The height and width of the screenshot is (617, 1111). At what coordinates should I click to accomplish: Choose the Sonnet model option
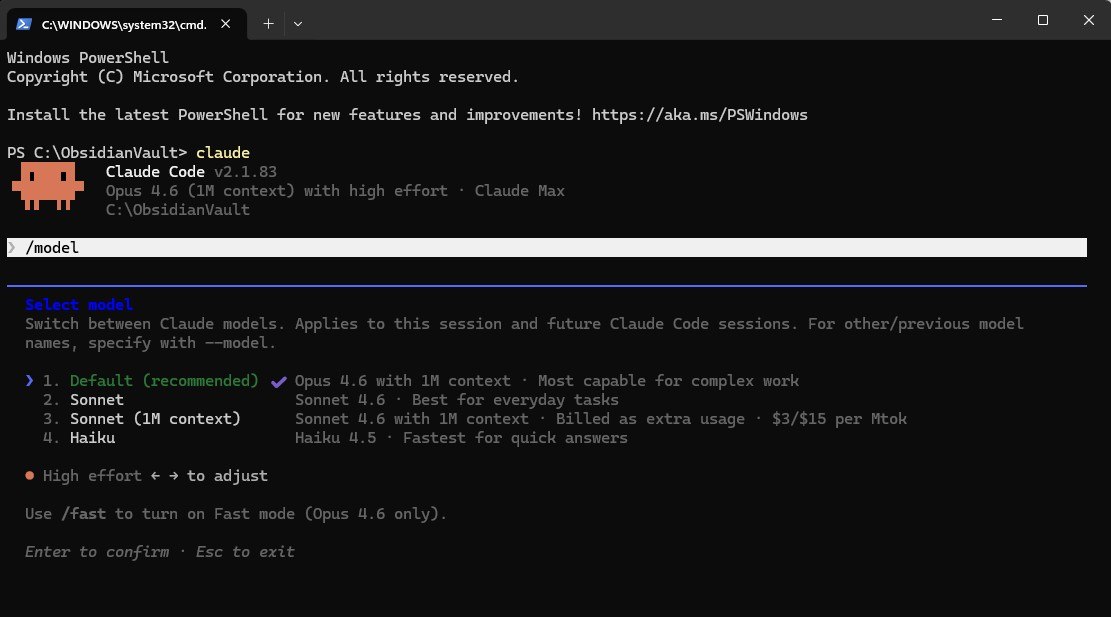97,400
